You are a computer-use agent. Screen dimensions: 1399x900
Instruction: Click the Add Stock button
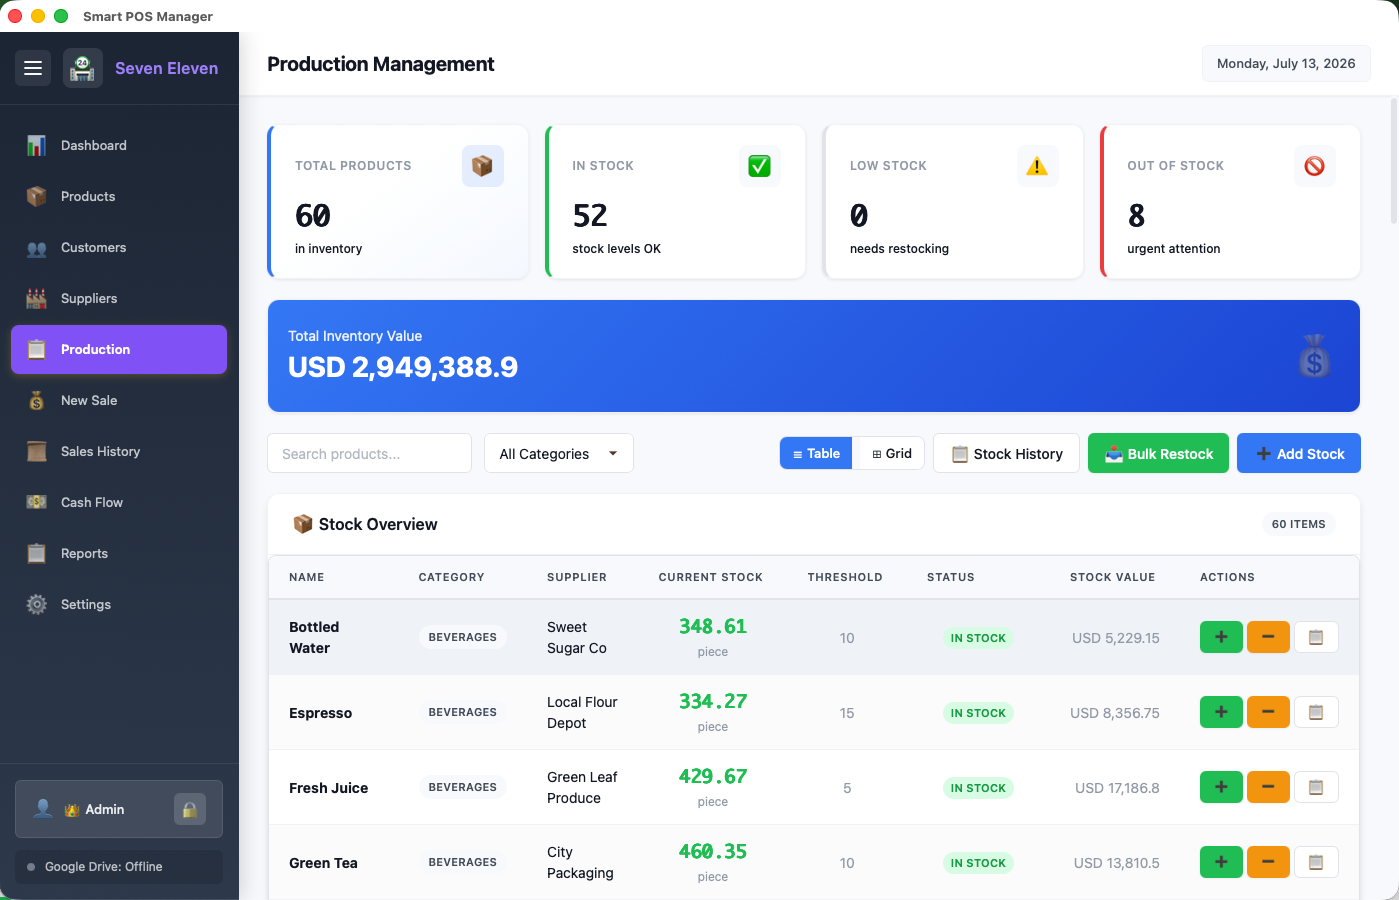[x=1299, y=453]
